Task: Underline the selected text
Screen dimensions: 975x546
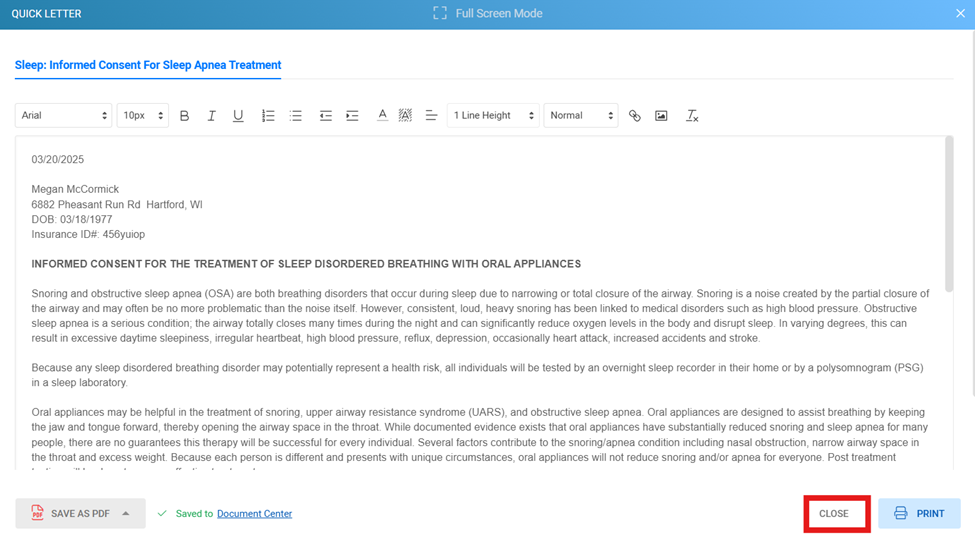Action: (x=238, y=116)
